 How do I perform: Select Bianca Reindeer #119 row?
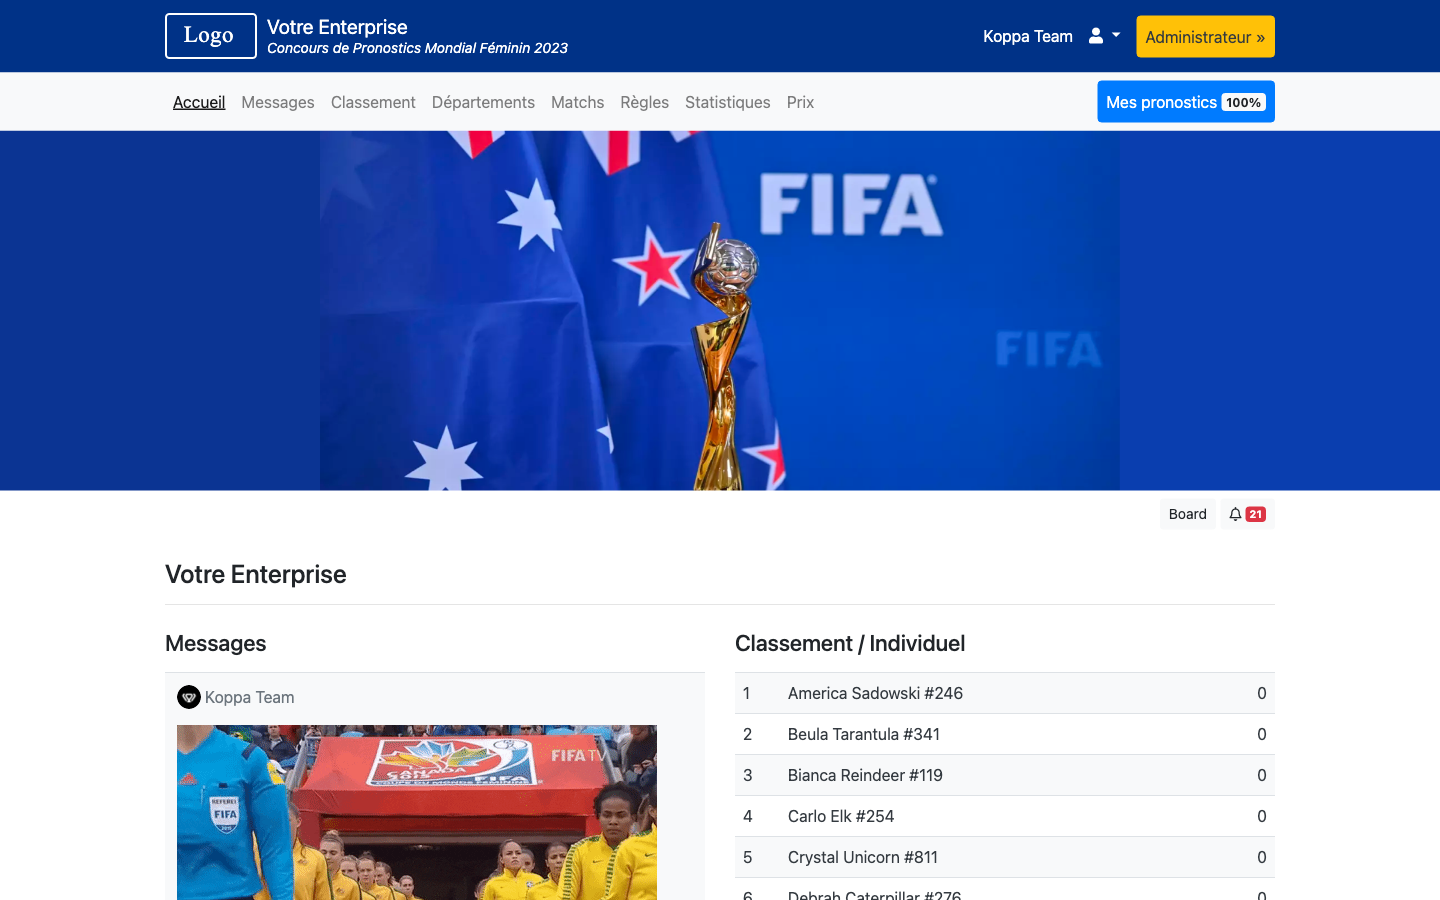click(x=1005, y=775)
